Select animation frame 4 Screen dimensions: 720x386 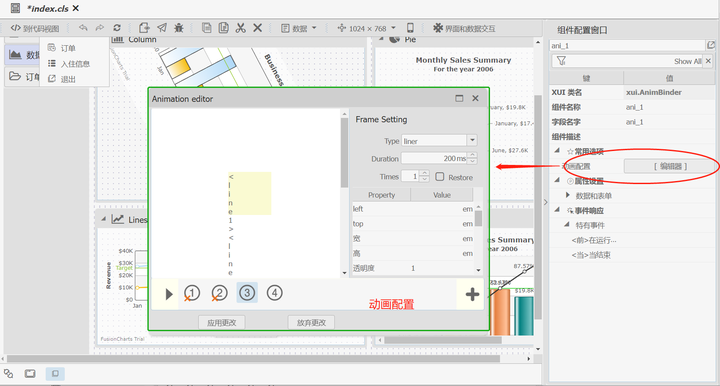pyautogui.click(x=275, y=293)
